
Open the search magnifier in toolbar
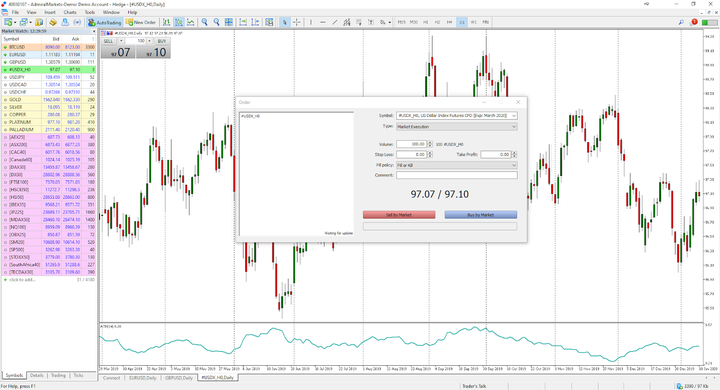pos(681,22)
